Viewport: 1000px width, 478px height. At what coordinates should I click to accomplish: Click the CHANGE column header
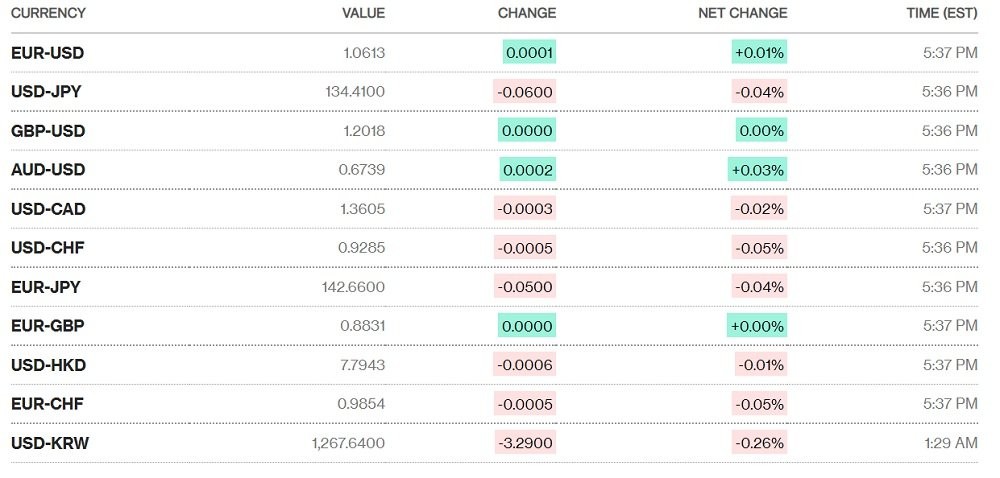click(527, 13)
